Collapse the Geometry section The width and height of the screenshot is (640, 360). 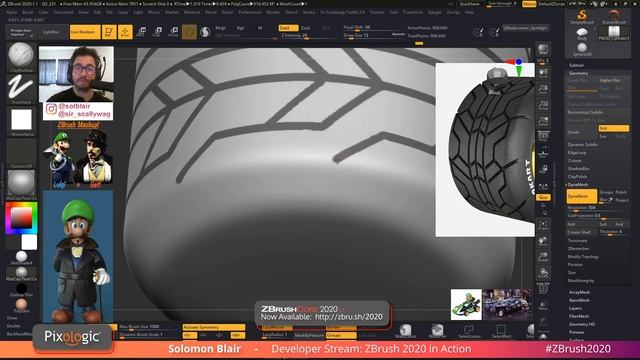tap(578, 73)
